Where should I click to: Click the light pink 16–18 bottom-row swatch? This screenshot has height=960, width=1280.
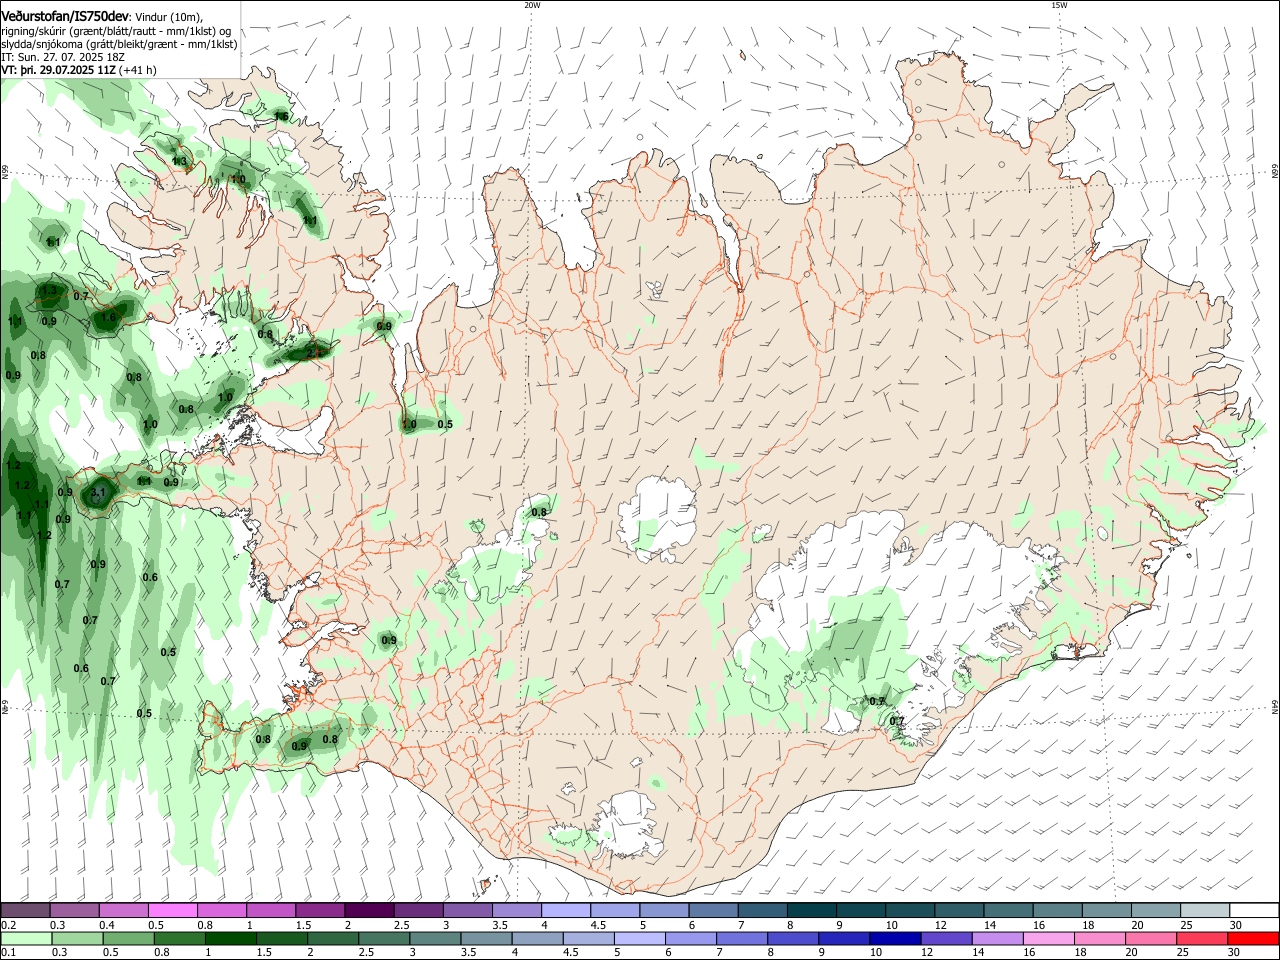(x=1048, y=939)
